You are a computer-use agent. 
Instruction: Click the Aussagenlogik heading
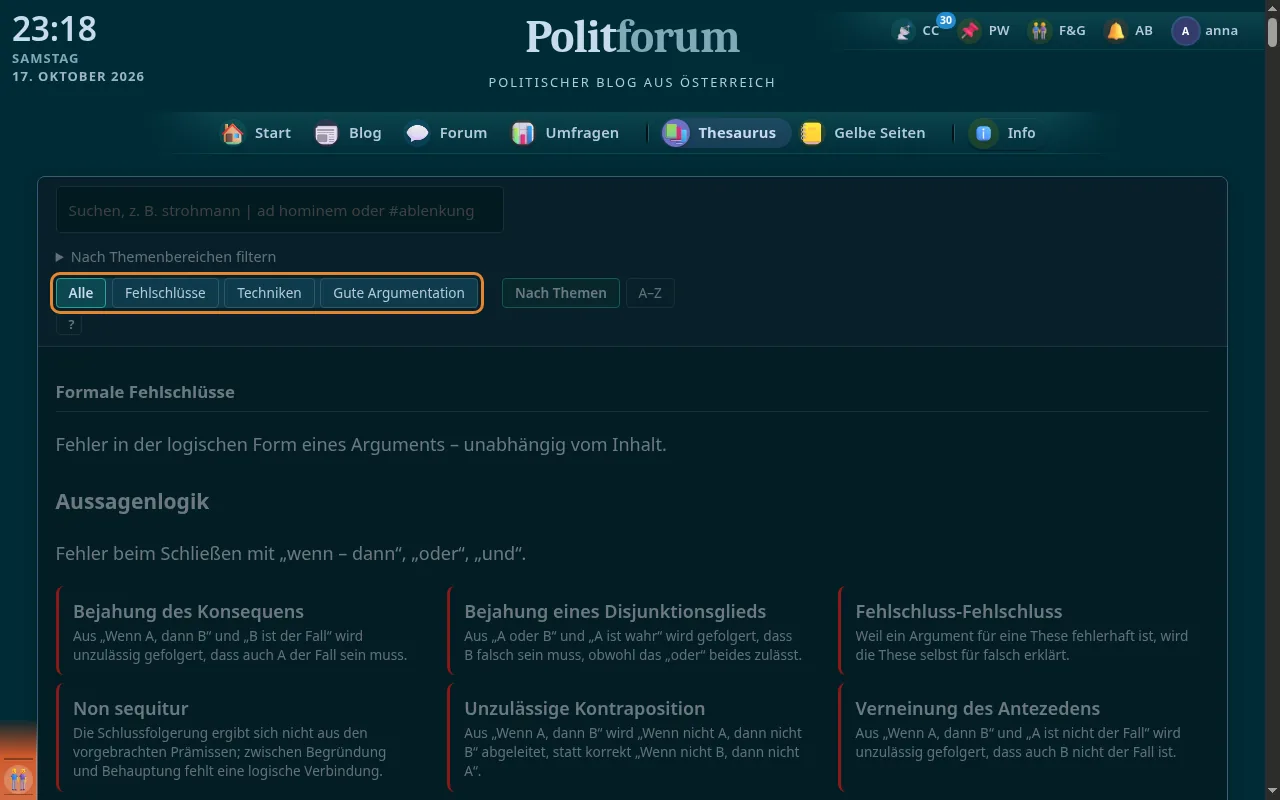click(x=132, y=501)
